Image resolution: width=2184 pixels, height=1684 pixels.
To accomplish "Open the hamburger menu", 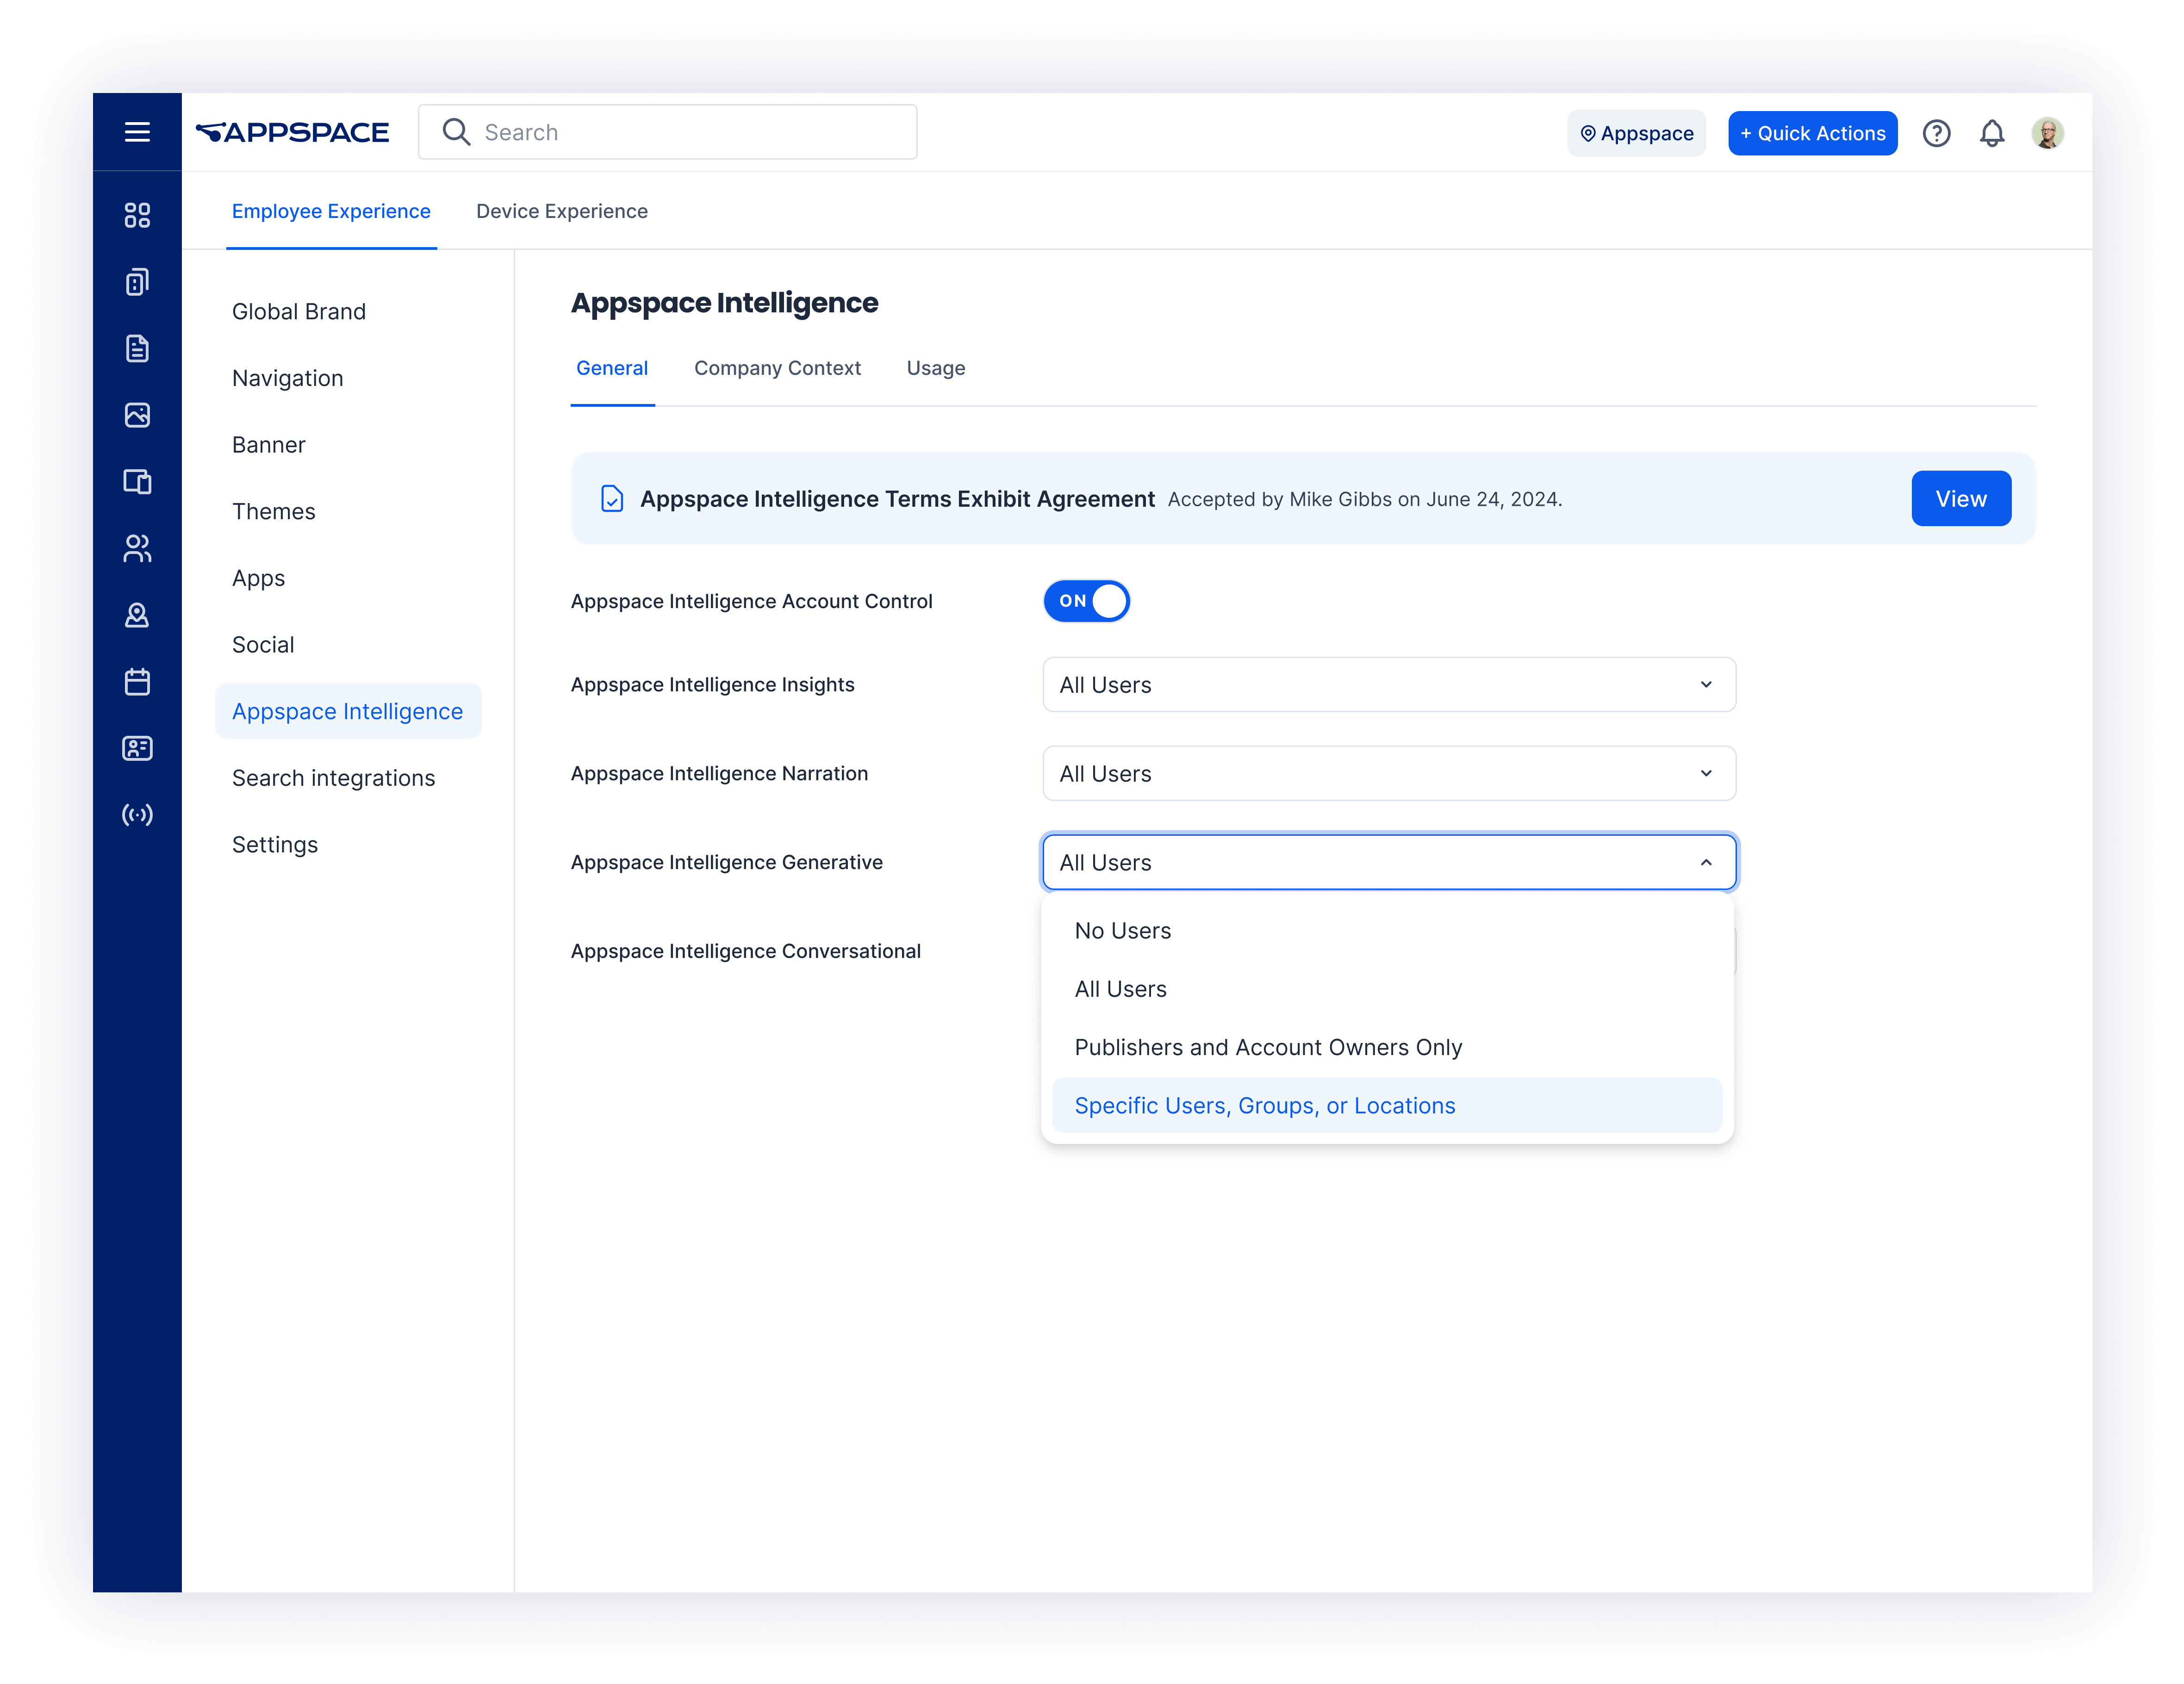I will pyautogui.click(x=137, y=132).
